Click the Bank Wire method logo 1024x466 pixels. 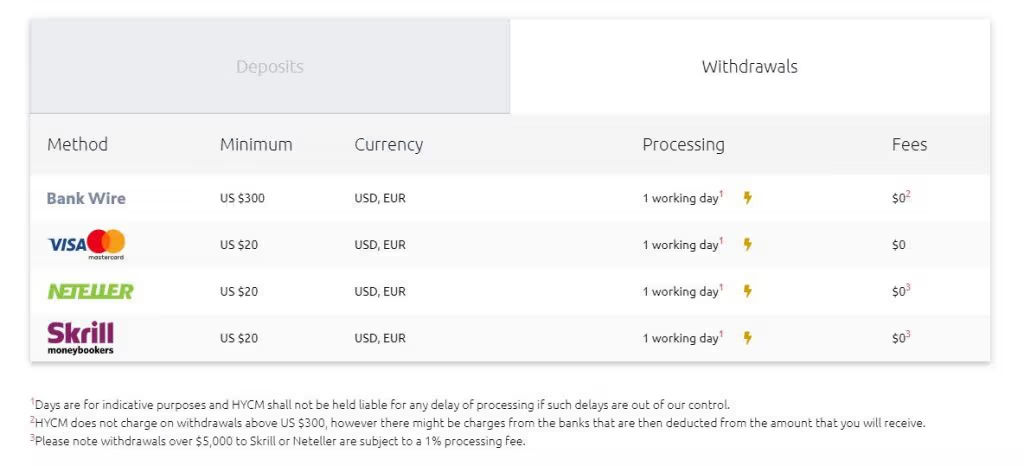86,198
